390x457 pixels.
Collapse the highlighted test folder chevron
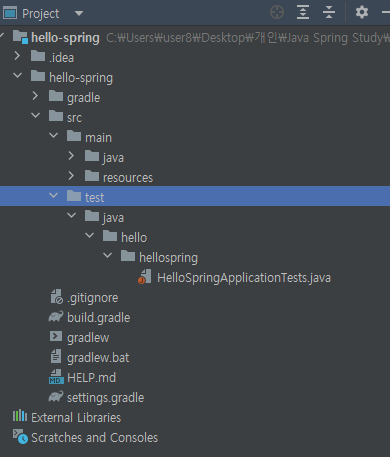click(53, 196)
